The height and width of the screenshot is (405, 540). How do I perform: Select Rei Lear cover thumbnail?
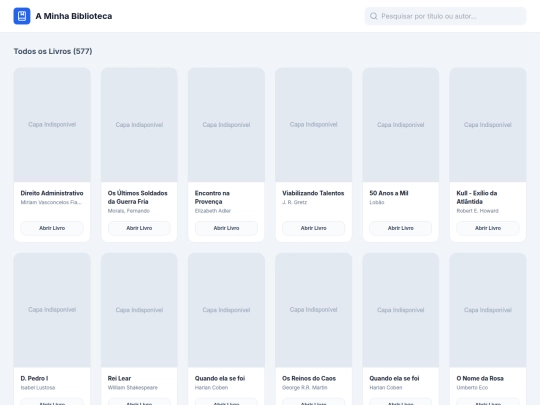pyautogui.click(x=139, y=310)
